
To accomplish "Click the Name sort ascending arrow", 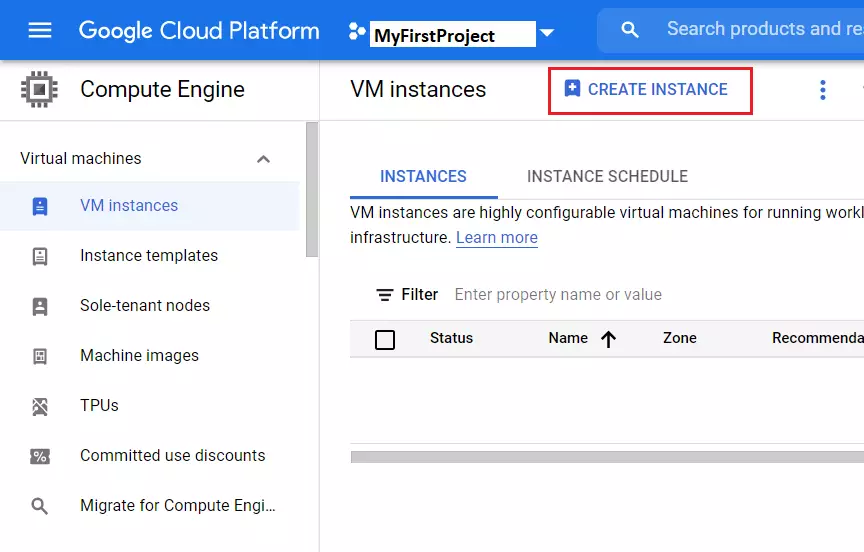I will (608, 339).
